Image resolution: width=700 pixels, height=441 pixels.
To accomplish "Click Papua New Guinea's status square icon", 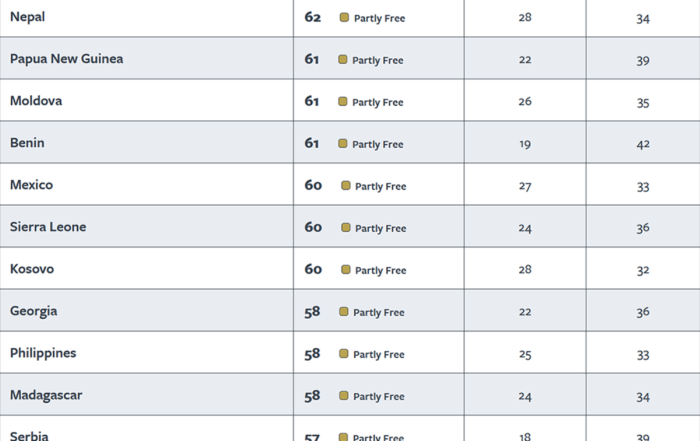I will (x=343, y=60).
